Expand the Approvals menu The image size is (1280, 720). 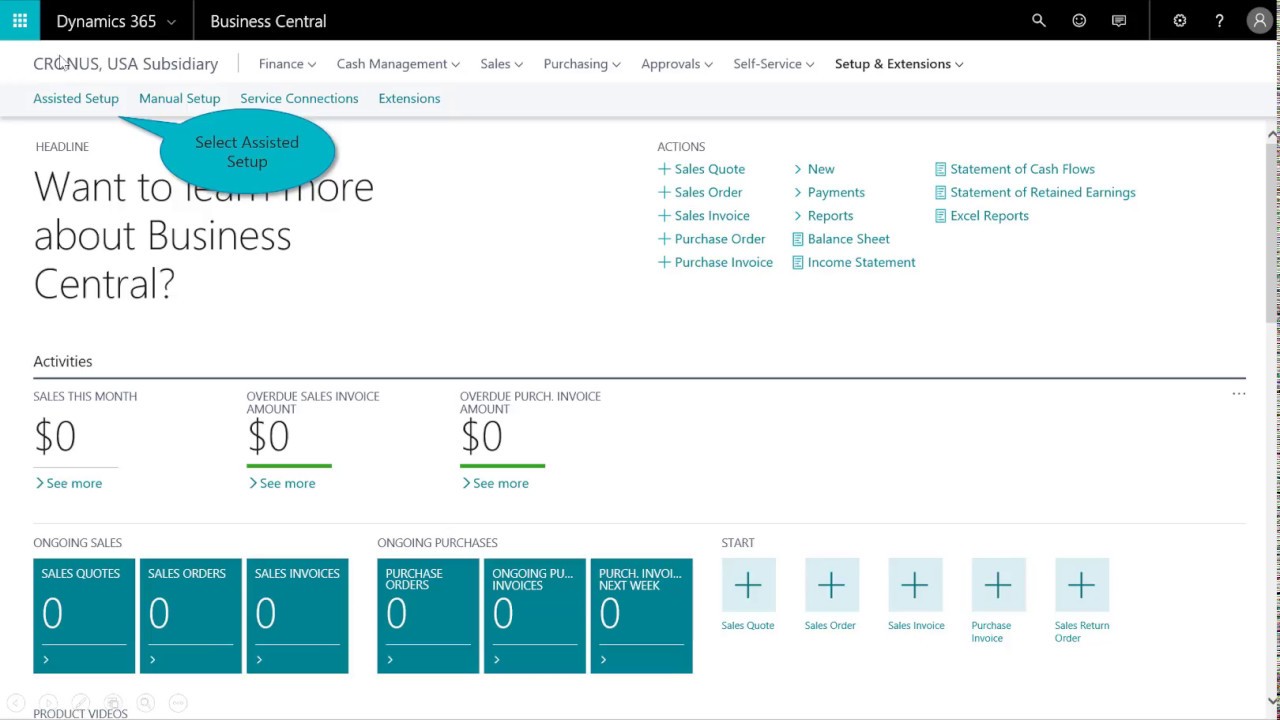coord(677,64)
